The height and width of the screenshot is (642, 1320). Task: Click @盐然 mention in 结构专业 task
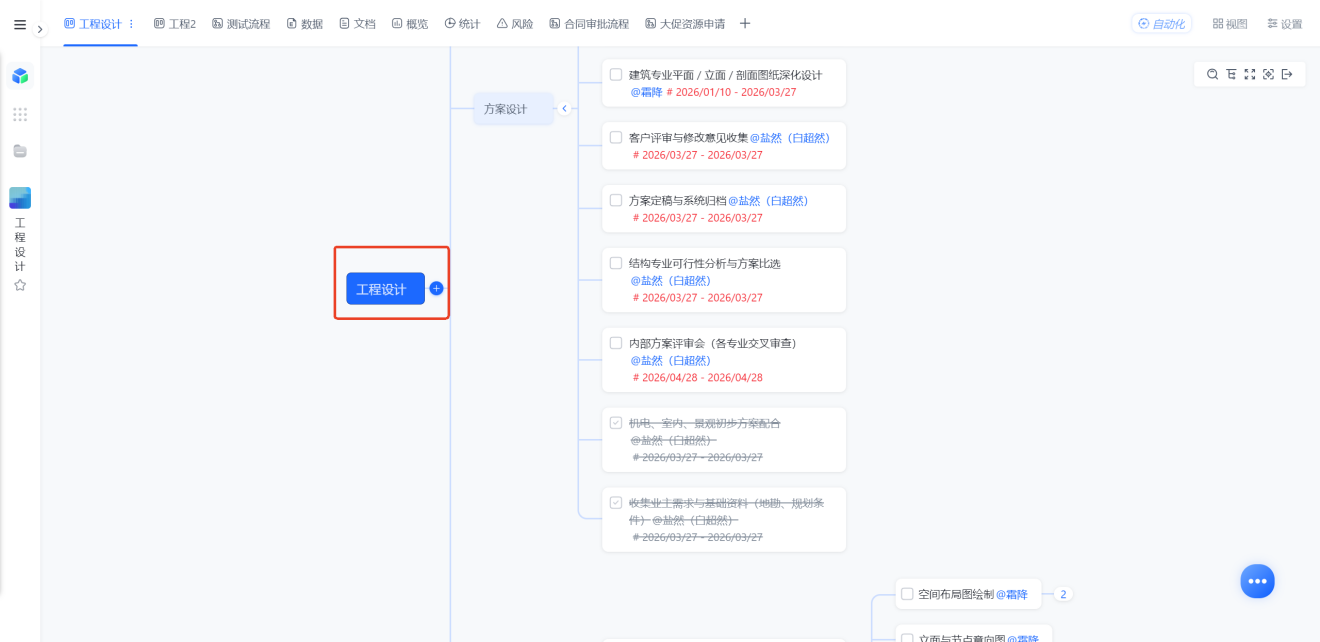pos(670,281)
